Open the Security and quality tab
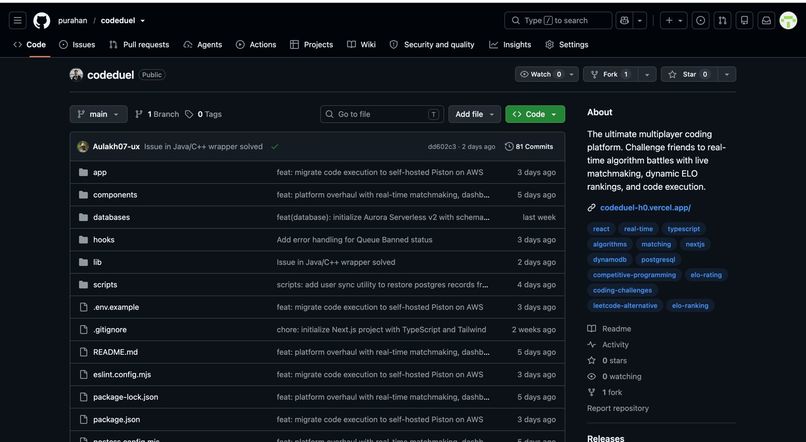806x442 pixels. click(432, 45)
